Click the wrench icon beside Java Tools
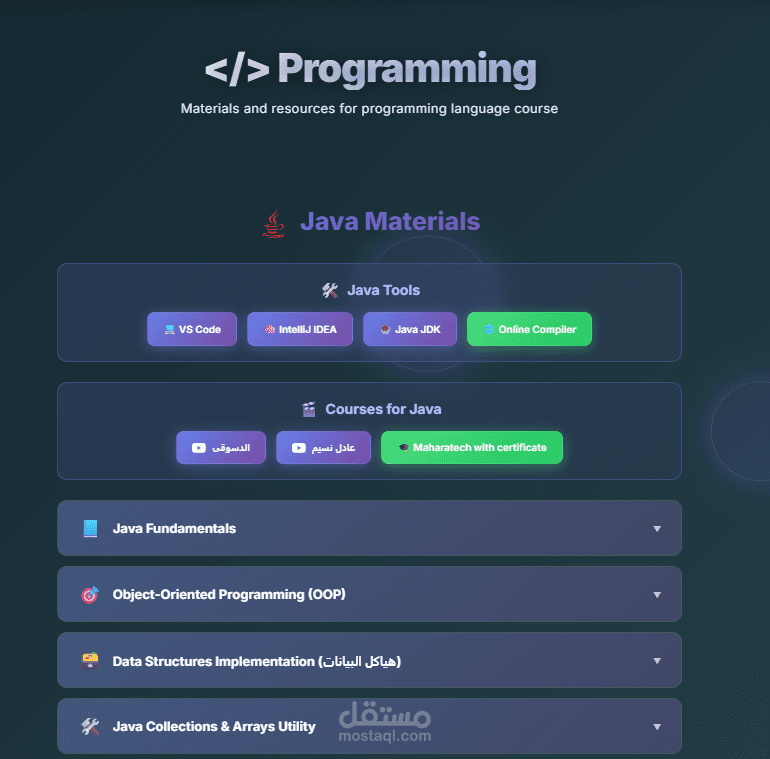This screenshot has width=770, height=759. [330, 290]
